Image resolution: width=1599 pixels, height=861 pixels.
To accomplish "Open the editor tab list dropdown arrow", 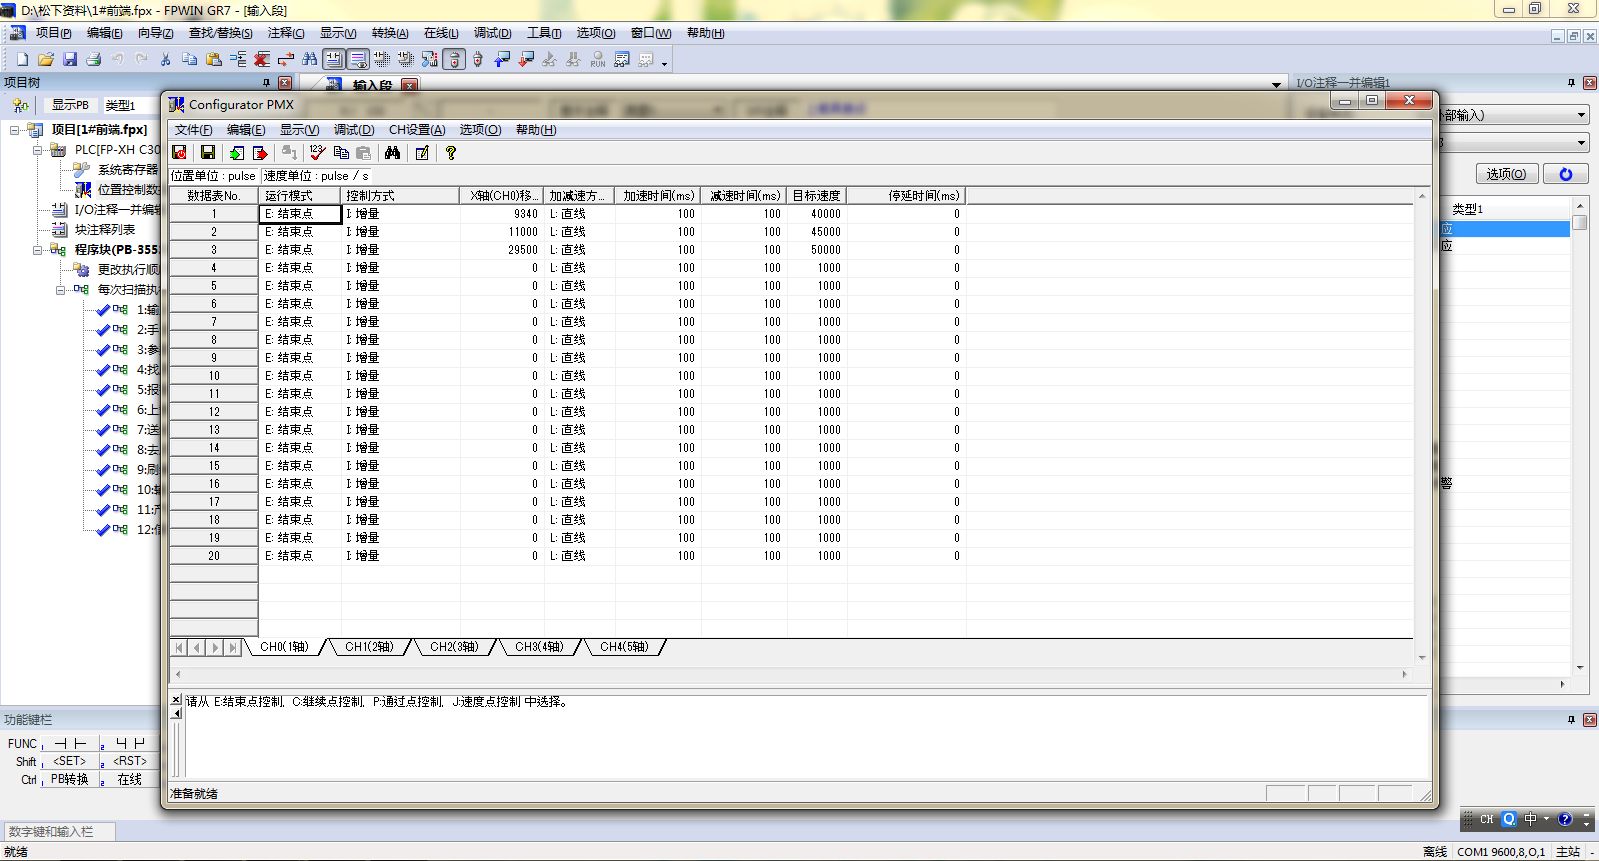I will (1276, 85).
